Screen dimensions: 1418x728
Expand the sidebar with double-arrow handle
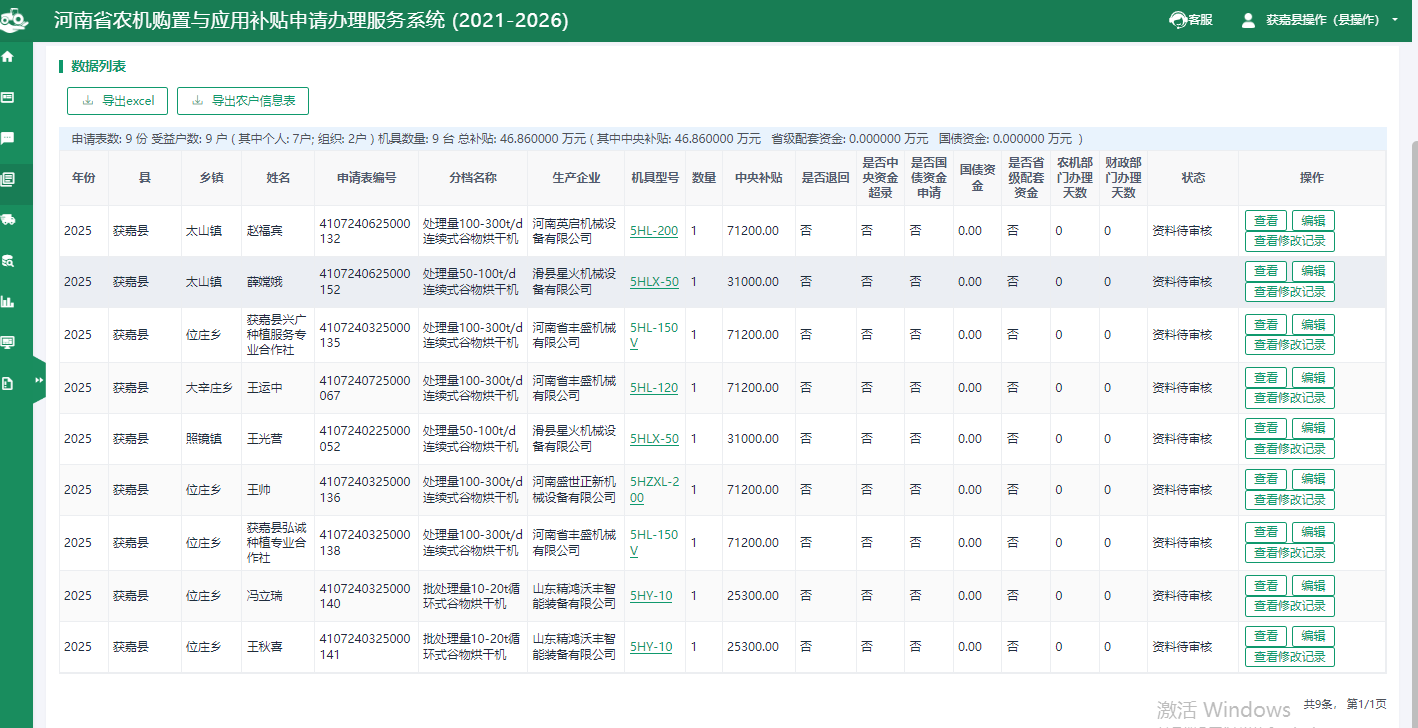pos(39,380)
